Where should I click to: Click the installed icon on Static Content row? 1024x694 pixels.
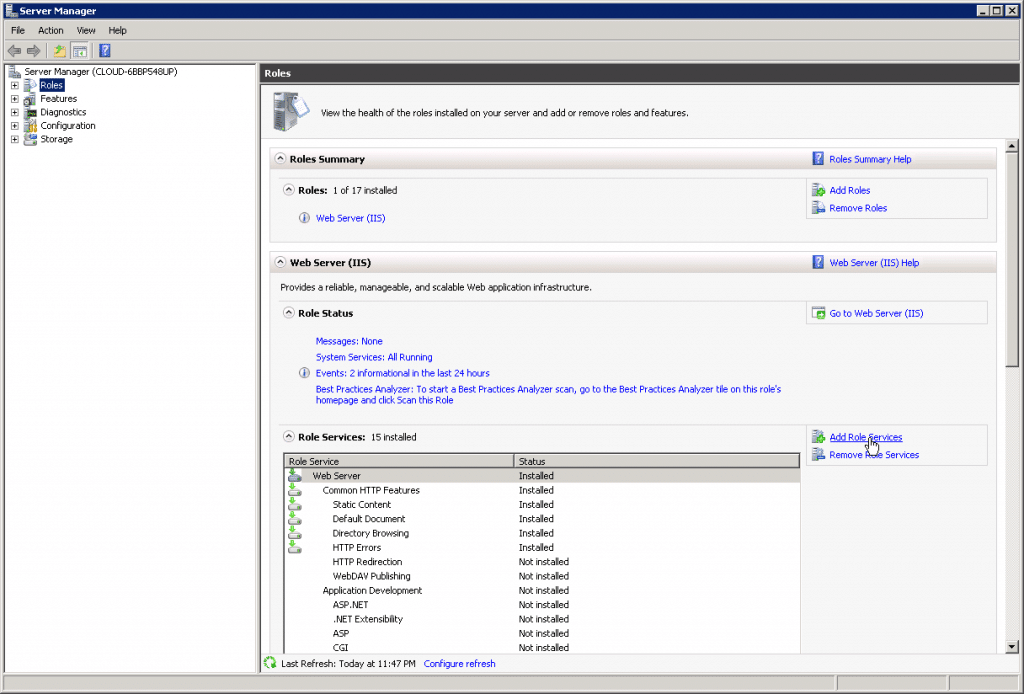pos(295,504)
